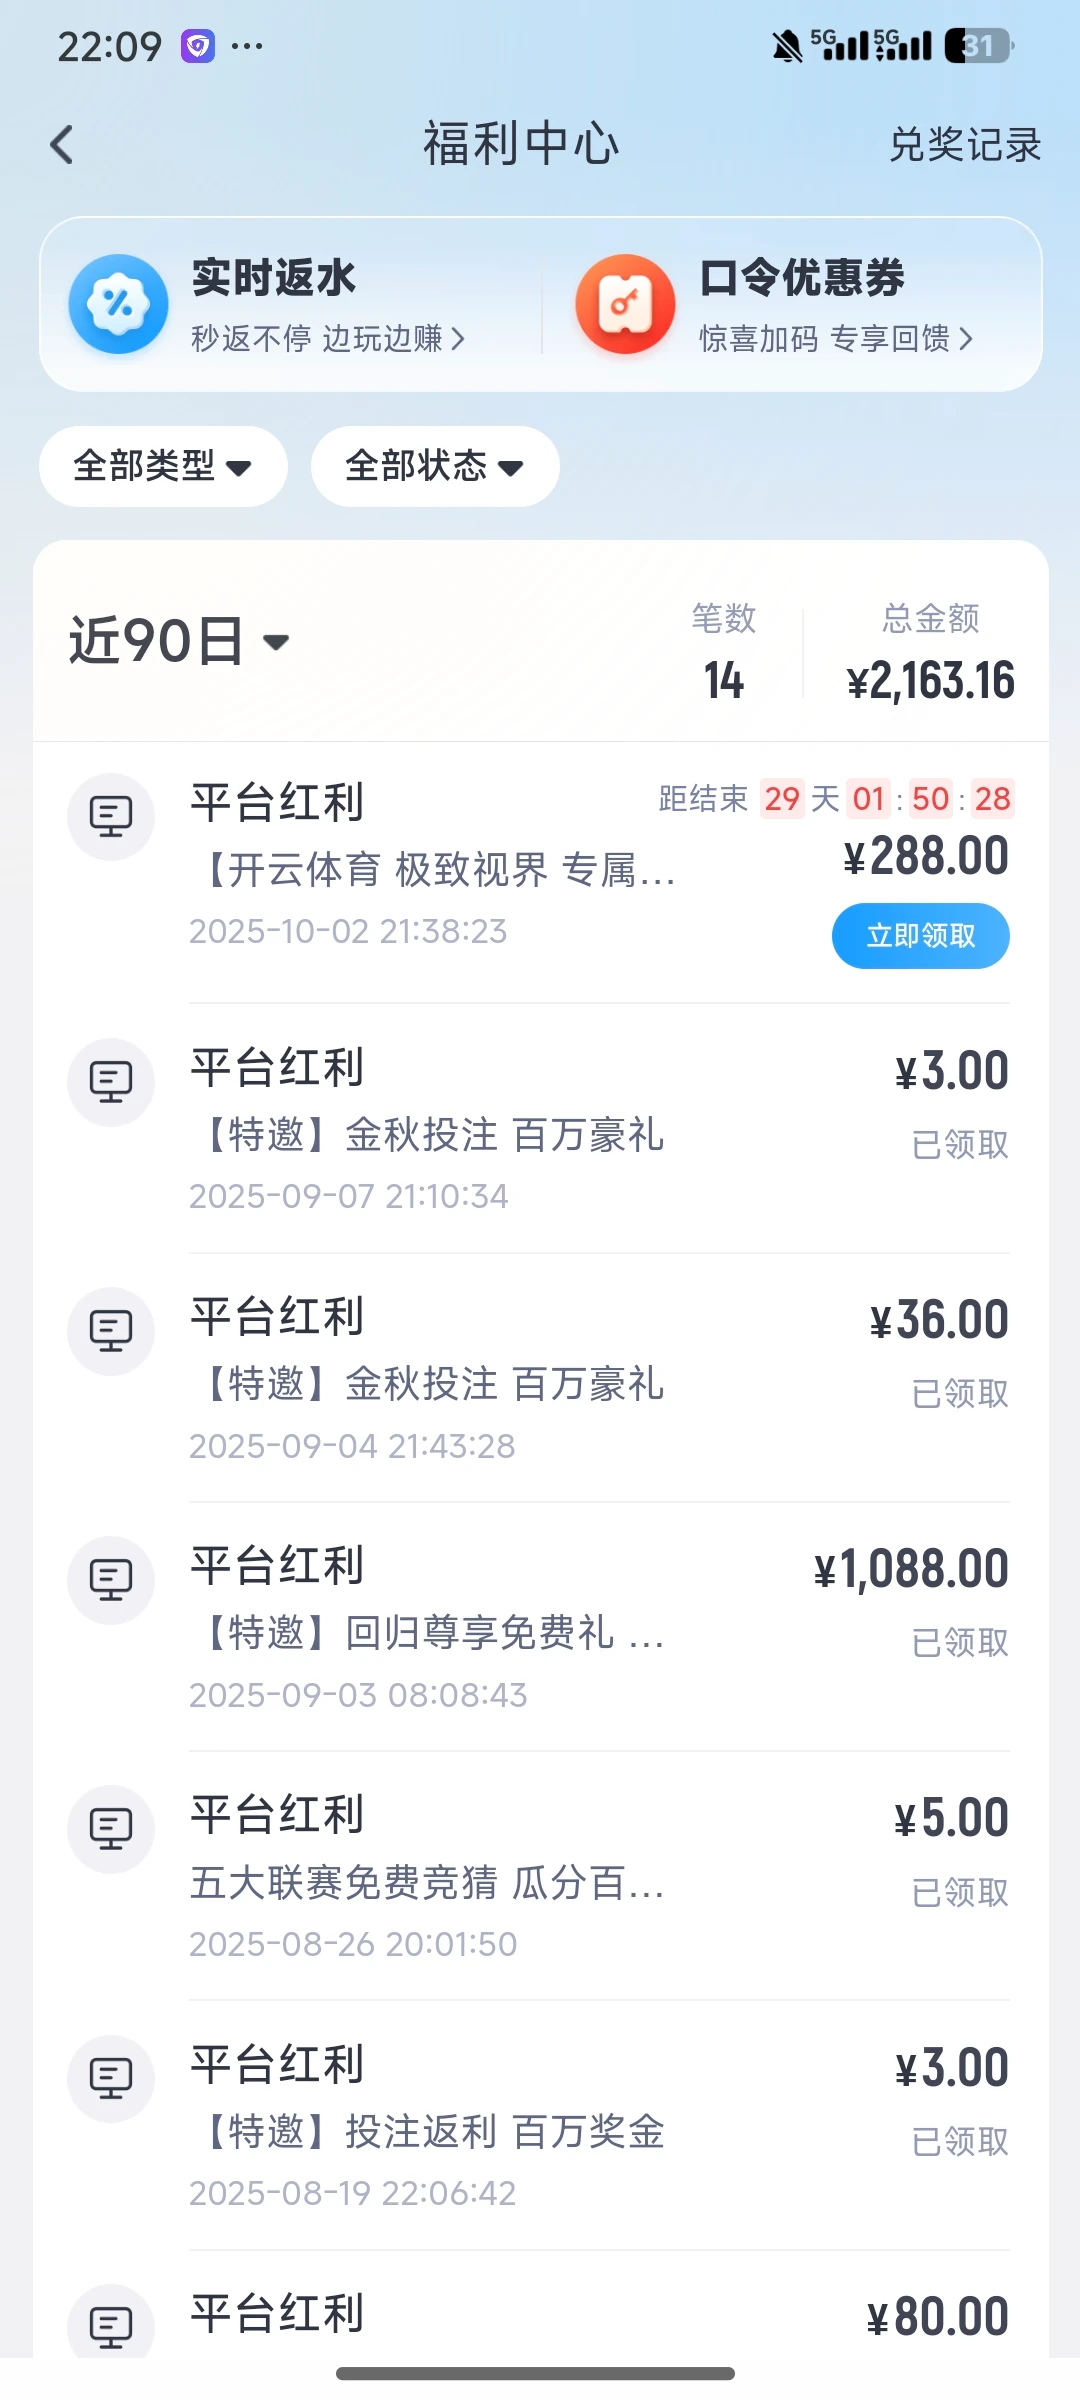
Task: Open the 口令优惠券 coupon entry
Action: (802, 278)
